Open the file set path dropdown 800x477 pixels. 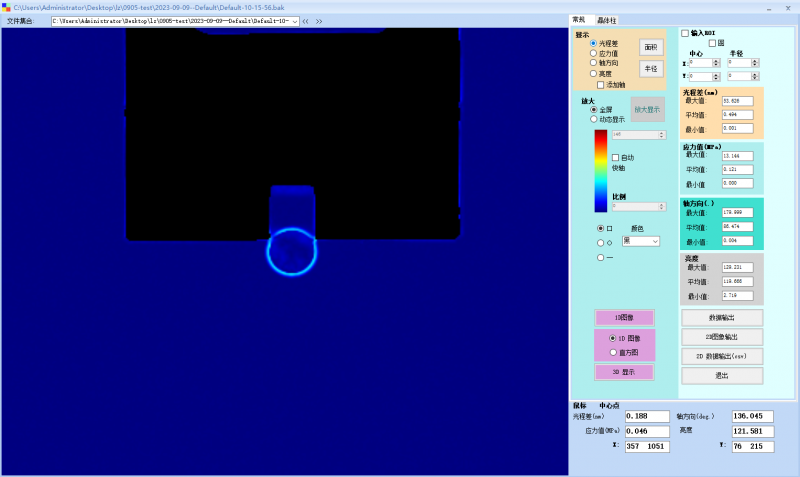coord(295,21)
